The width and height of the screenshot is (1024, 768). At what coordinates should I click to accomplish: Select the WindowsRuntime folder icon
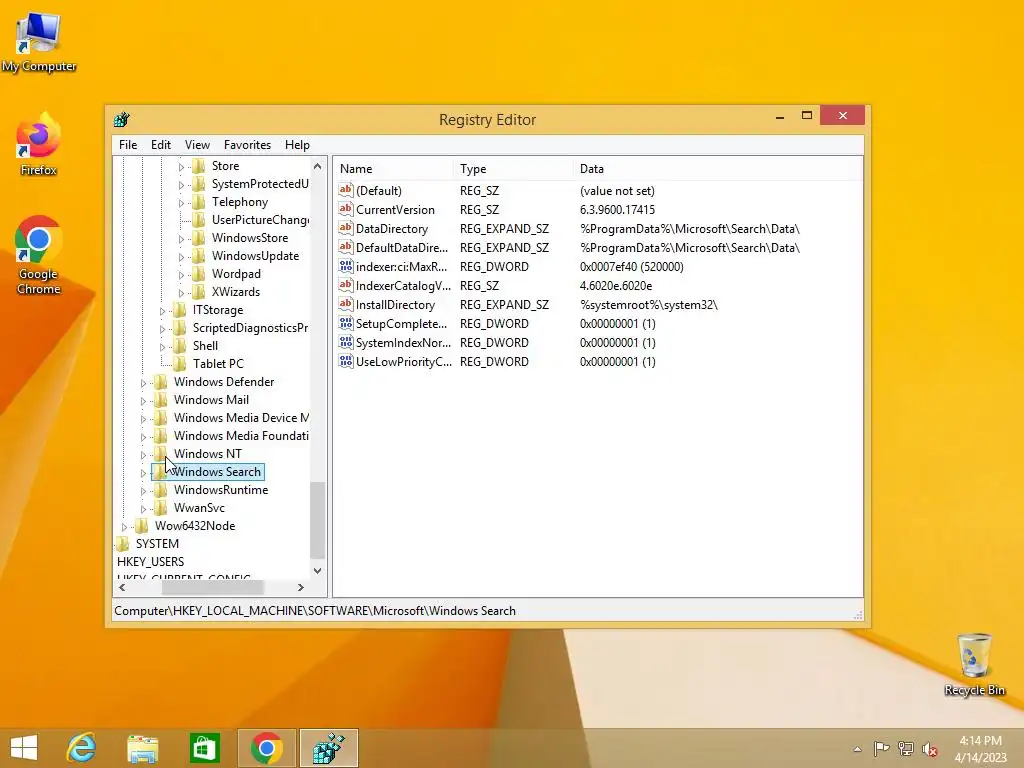[161, 490]
